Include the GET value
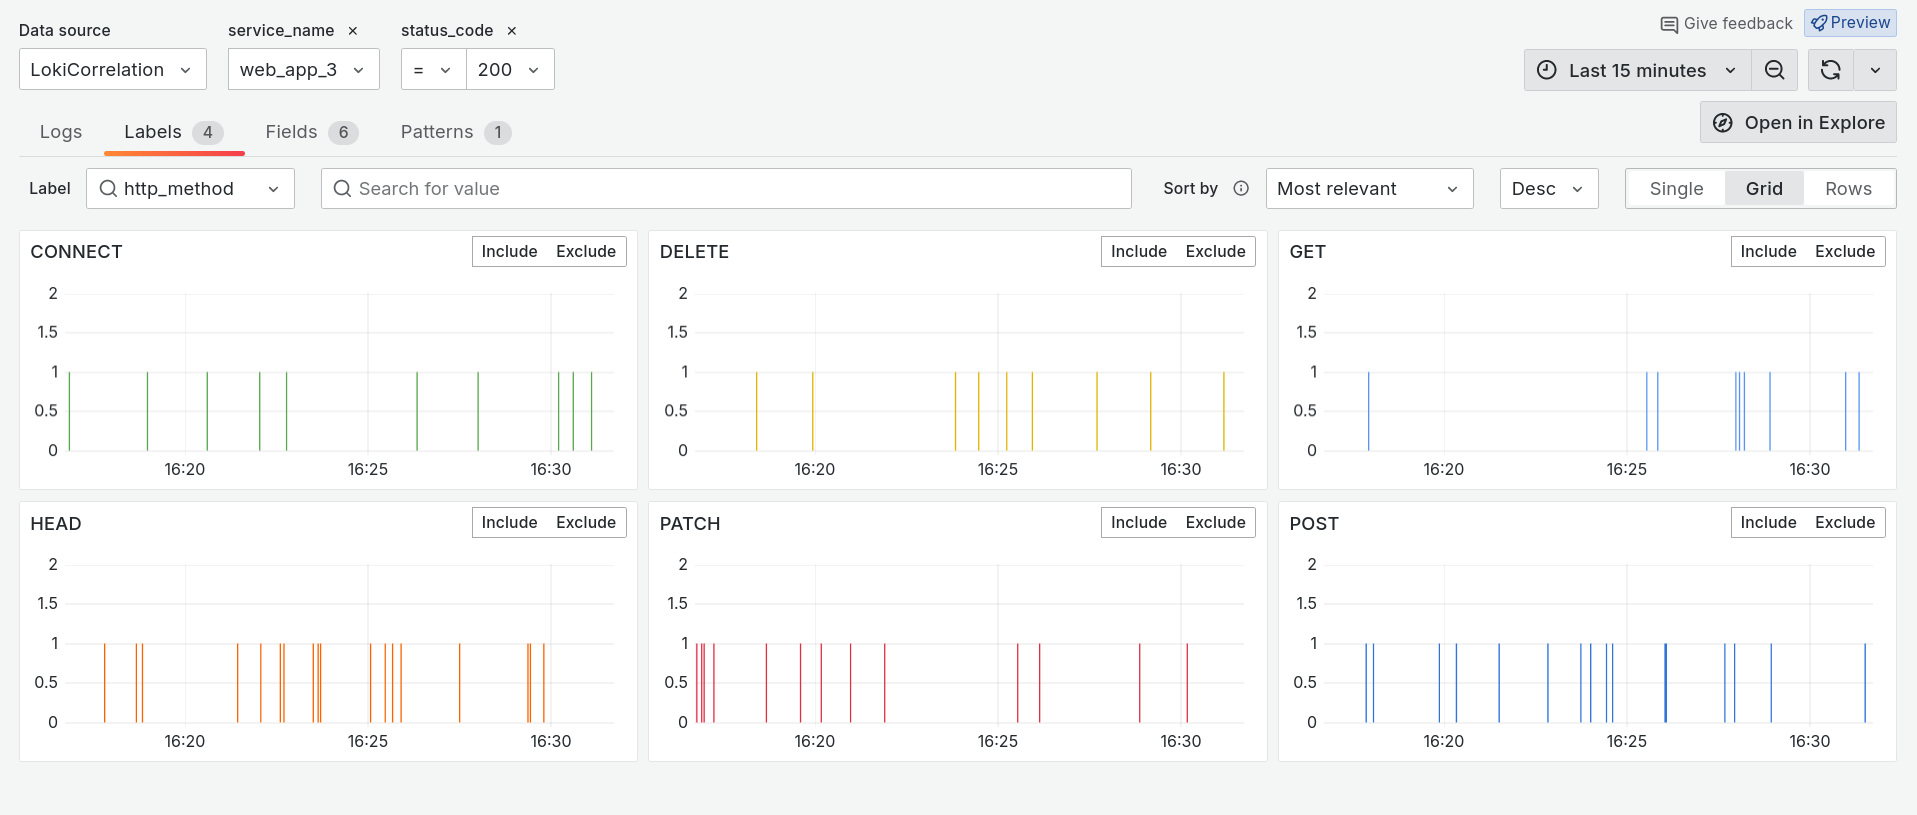1917x815 pixels. [1769, 251]
